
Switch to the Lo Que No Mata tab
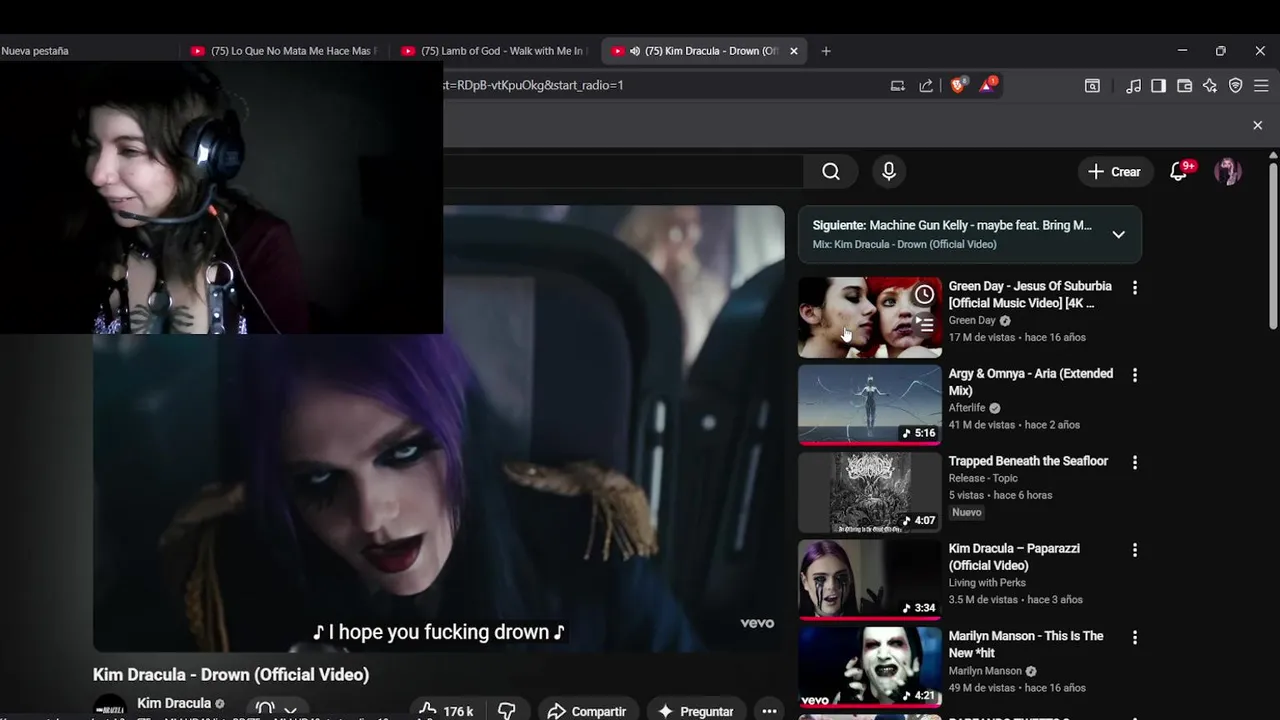coord(284,51)
